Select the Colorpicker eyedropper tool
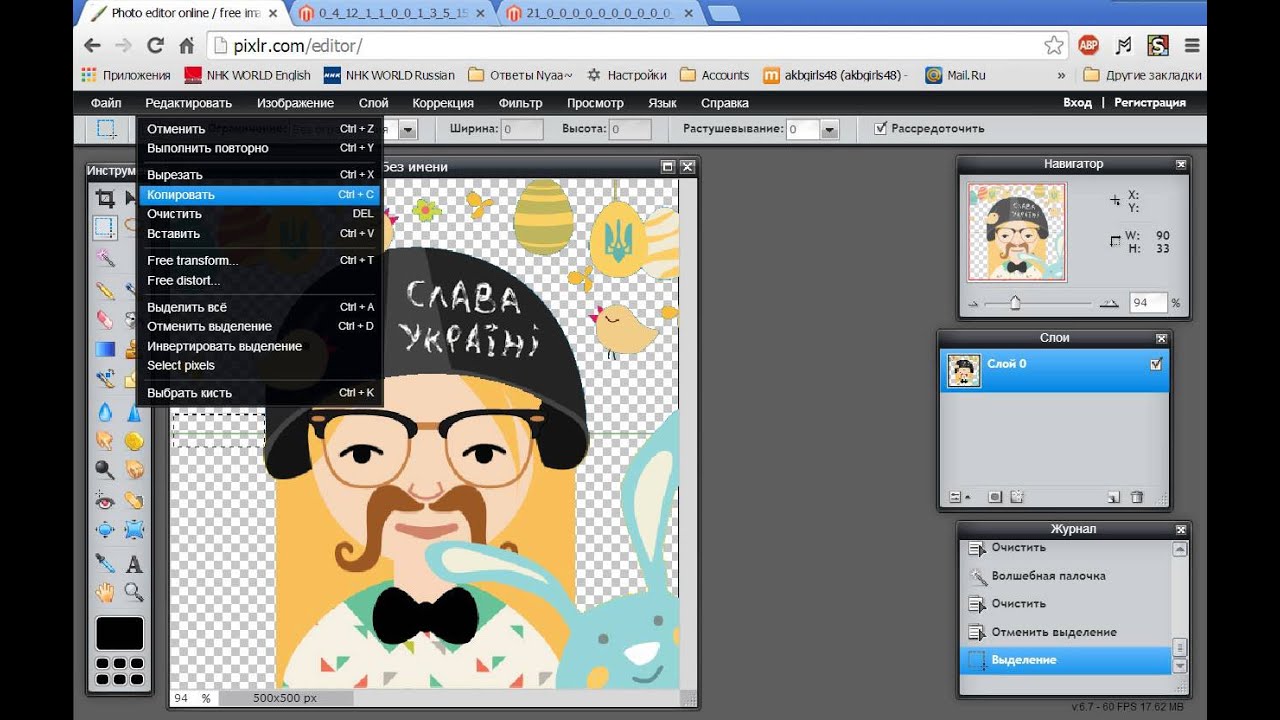The width and height of the screenshot is (1280, 720). click(x=105, y=563)
